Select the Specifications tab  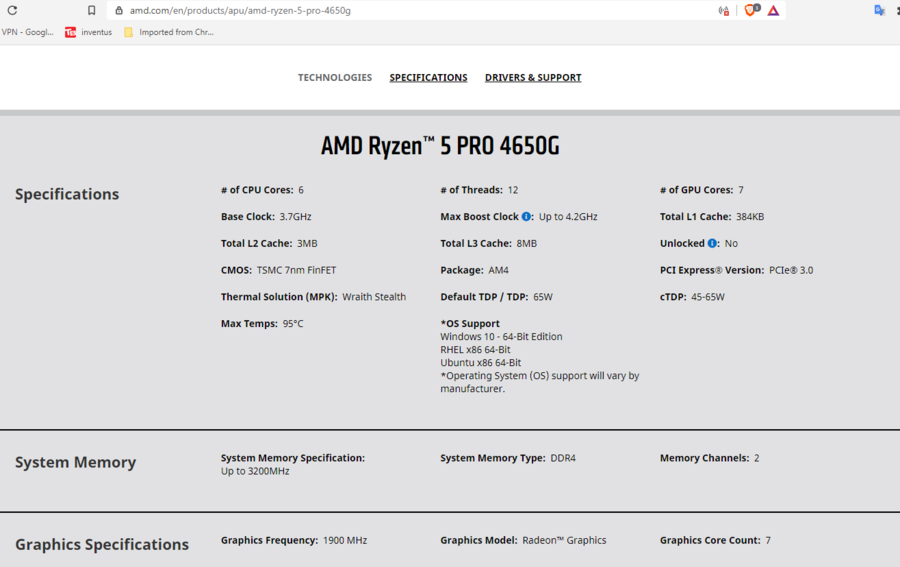pos(428,77)
